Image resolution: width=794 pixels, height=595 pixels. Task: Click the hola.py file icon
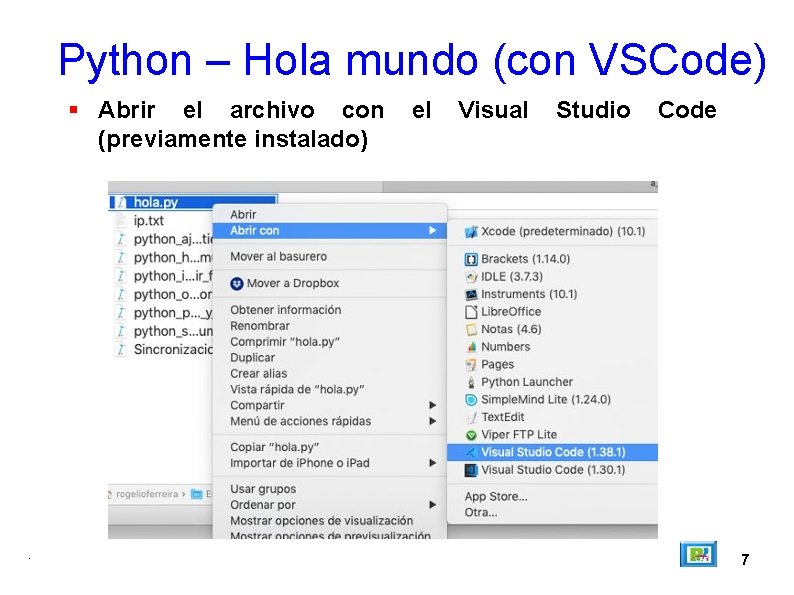click(x=121, y=203)
